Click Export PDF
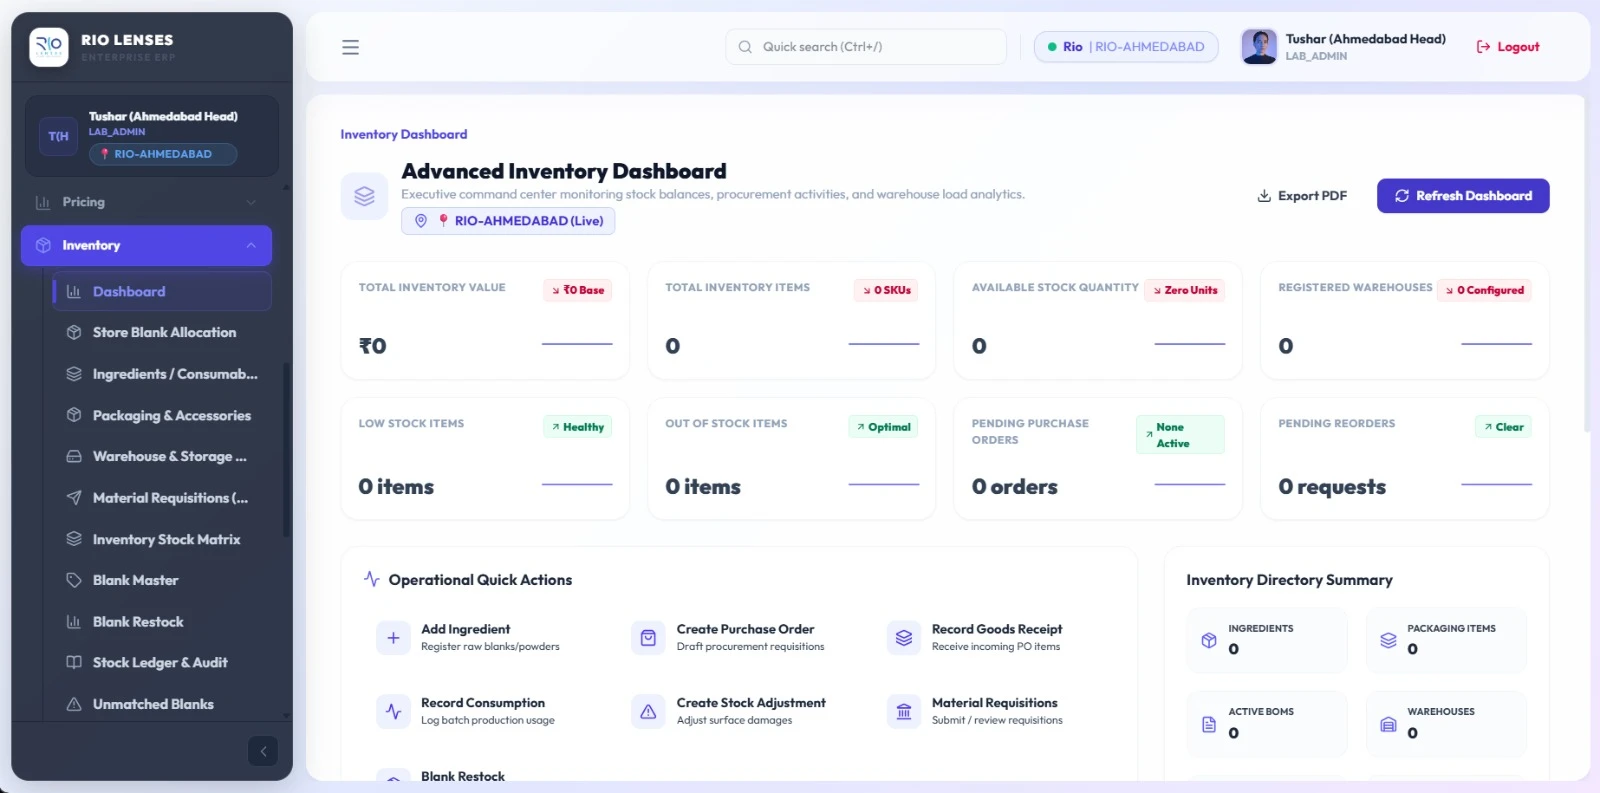Viewport: 1600px width, 793px height. (1302, 196)
